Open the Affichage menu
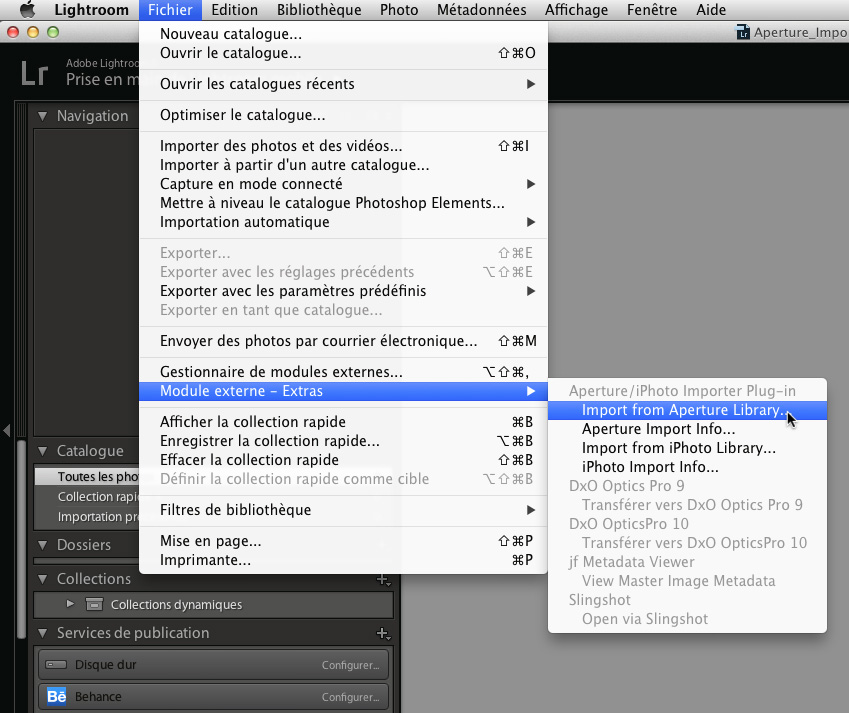 [576, 10]
